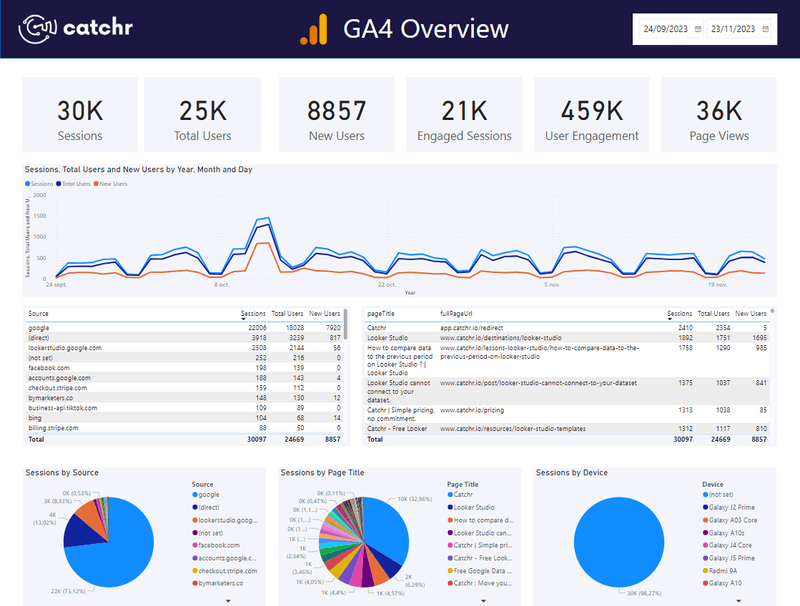Open calendar picker for start date 24/09/2023

pos(698,29)
